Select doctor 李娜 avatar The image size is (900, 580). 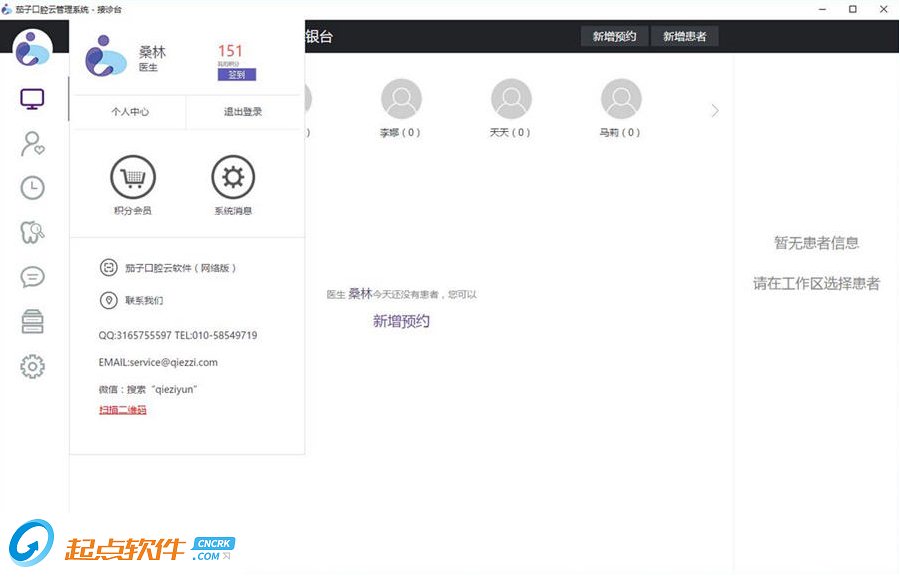coord(401,99)
